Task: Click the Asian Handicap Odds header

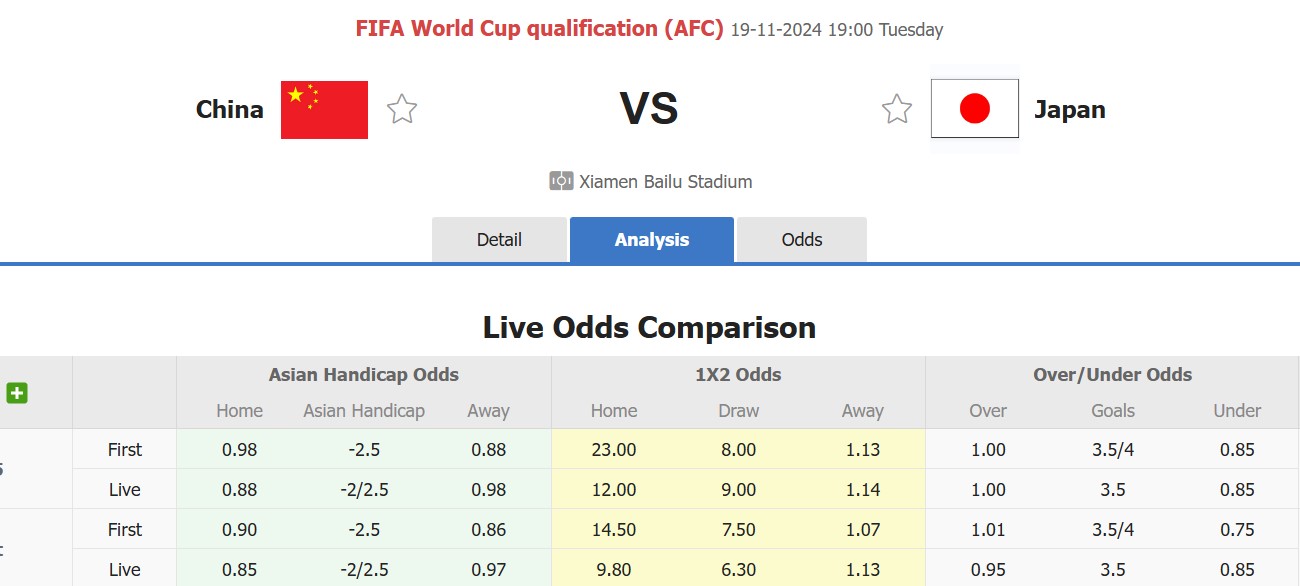Action: [363, 375]
